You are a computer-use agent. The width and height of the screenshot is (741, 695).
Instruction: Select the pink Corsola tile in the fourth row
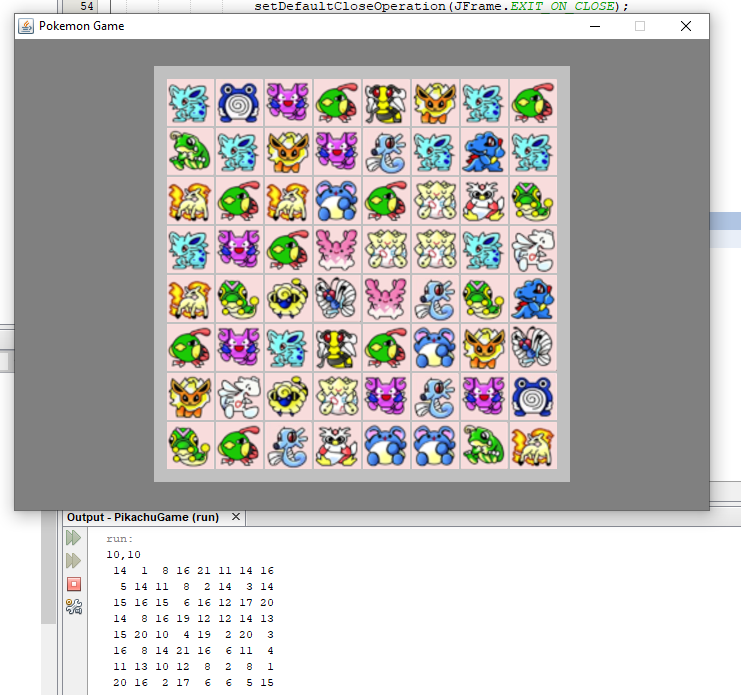pyautogui.click(x=337, y=250)
